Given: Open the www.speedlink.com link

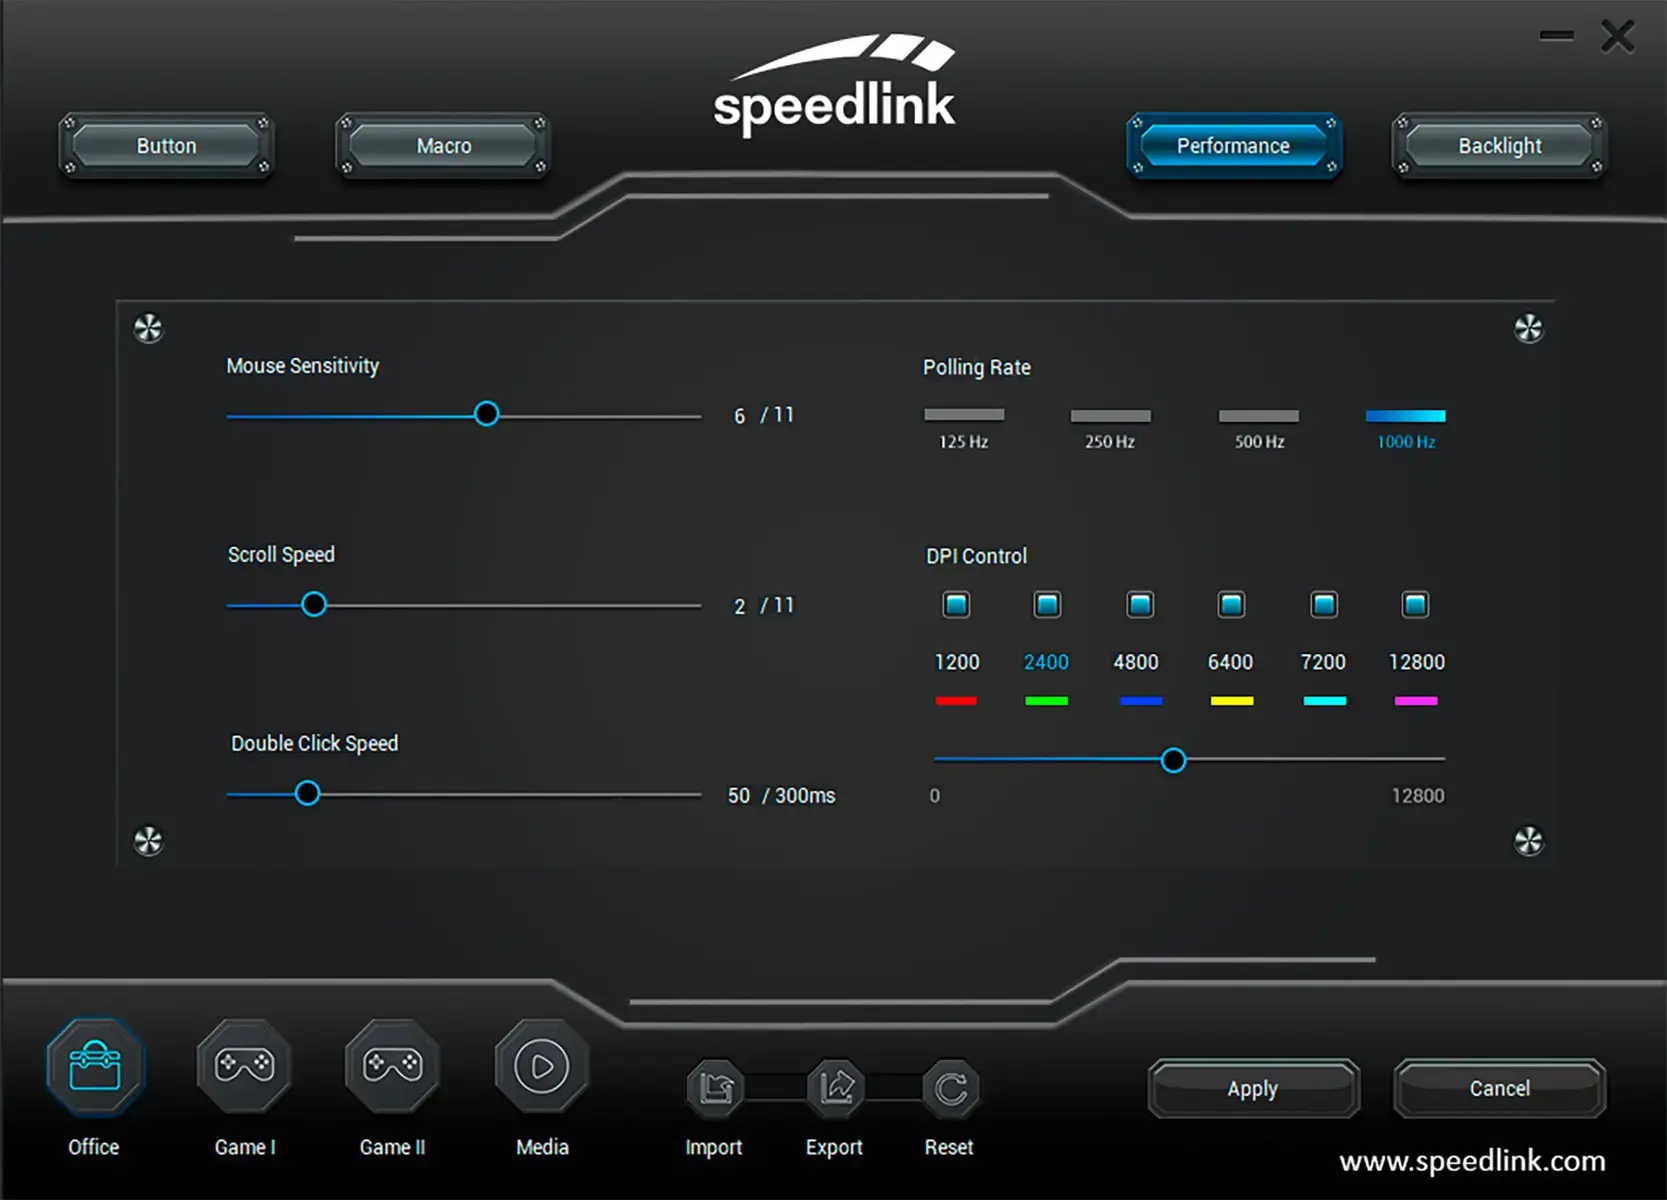Looking at the screenshot, I should [1468, 1162].
